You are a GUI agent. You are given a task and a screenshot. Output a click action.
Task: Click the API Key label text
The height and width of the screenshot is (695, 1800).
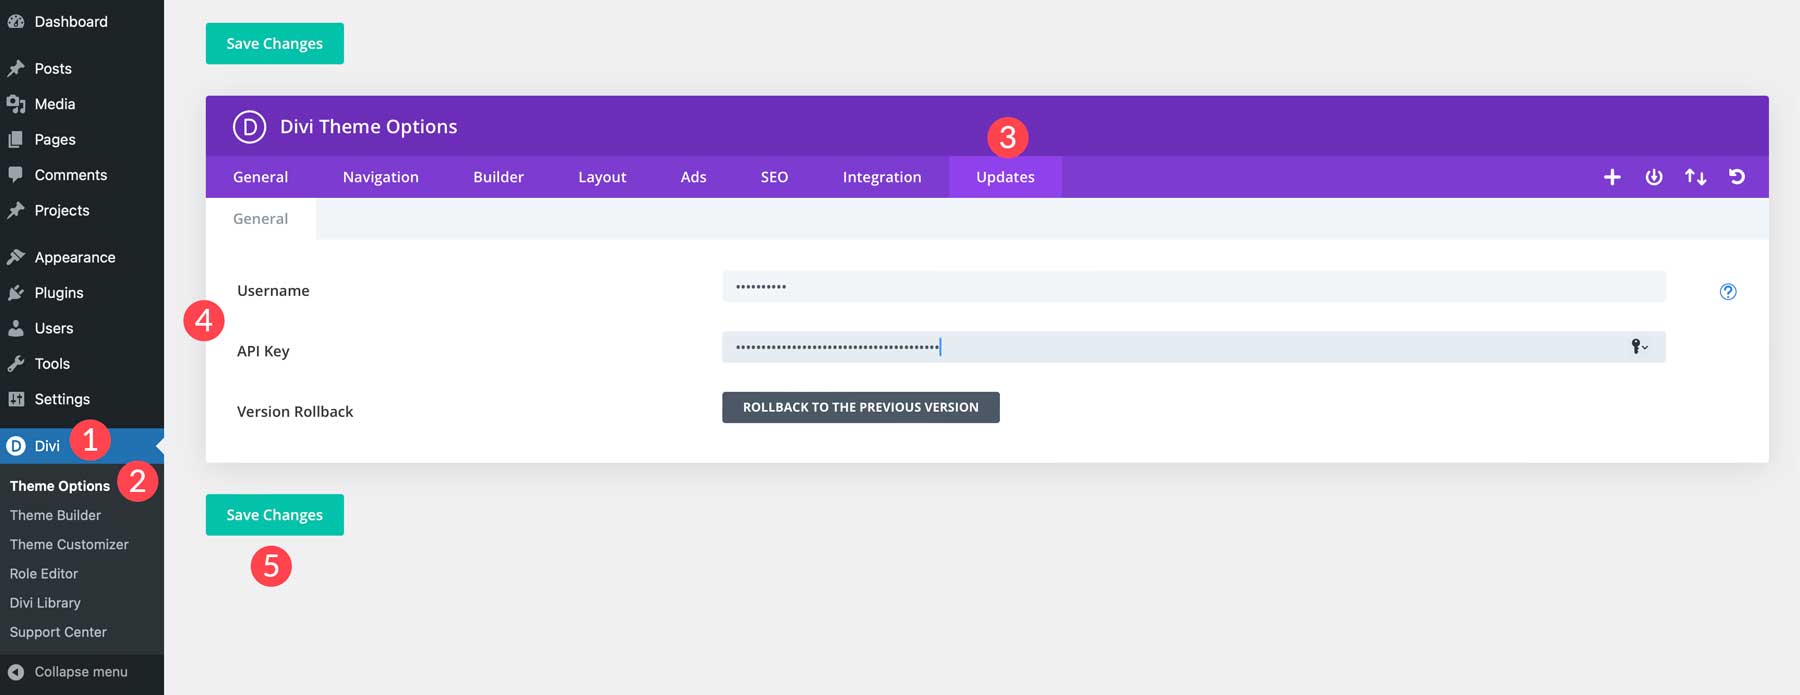click(263, 352)
